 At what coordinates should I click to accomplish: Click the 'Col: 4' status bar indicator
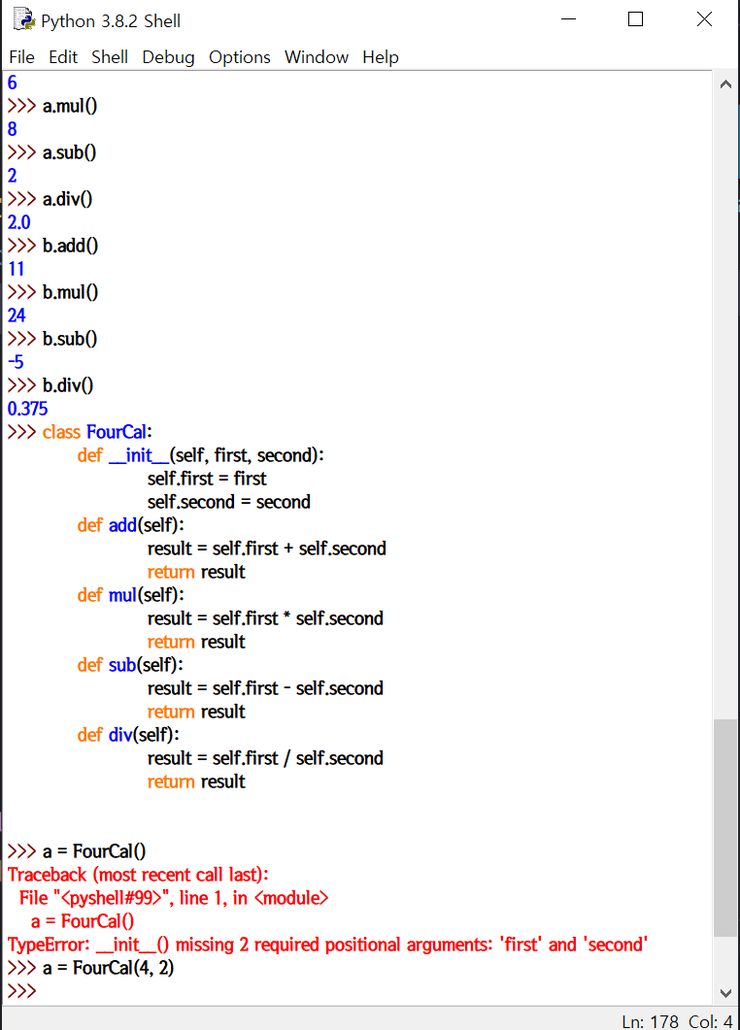pos(710,1021)
